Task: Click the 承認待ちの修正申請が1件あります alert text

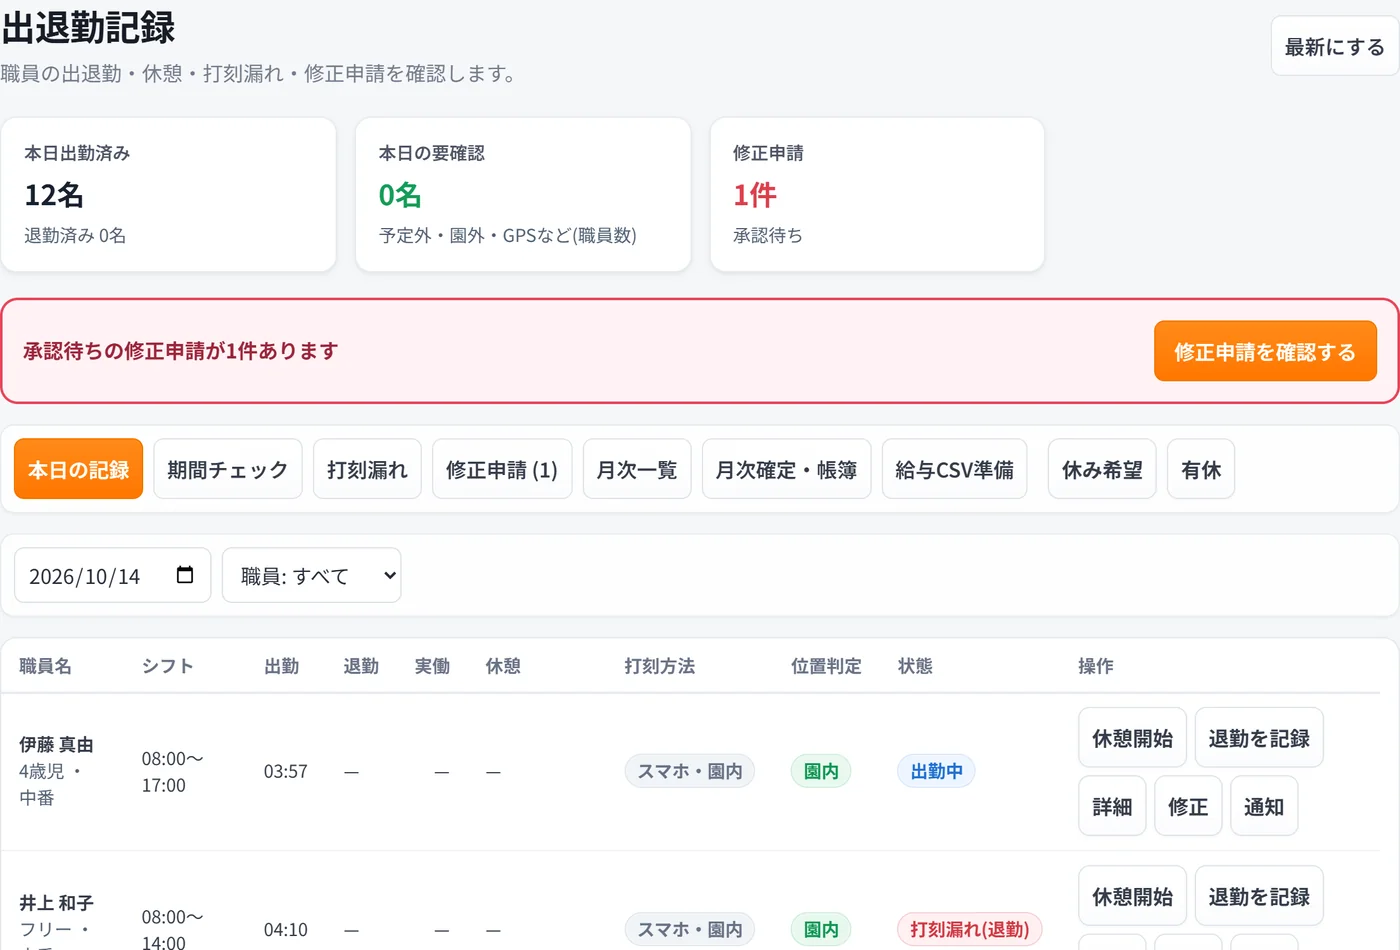Action: [x=181, y=351]
